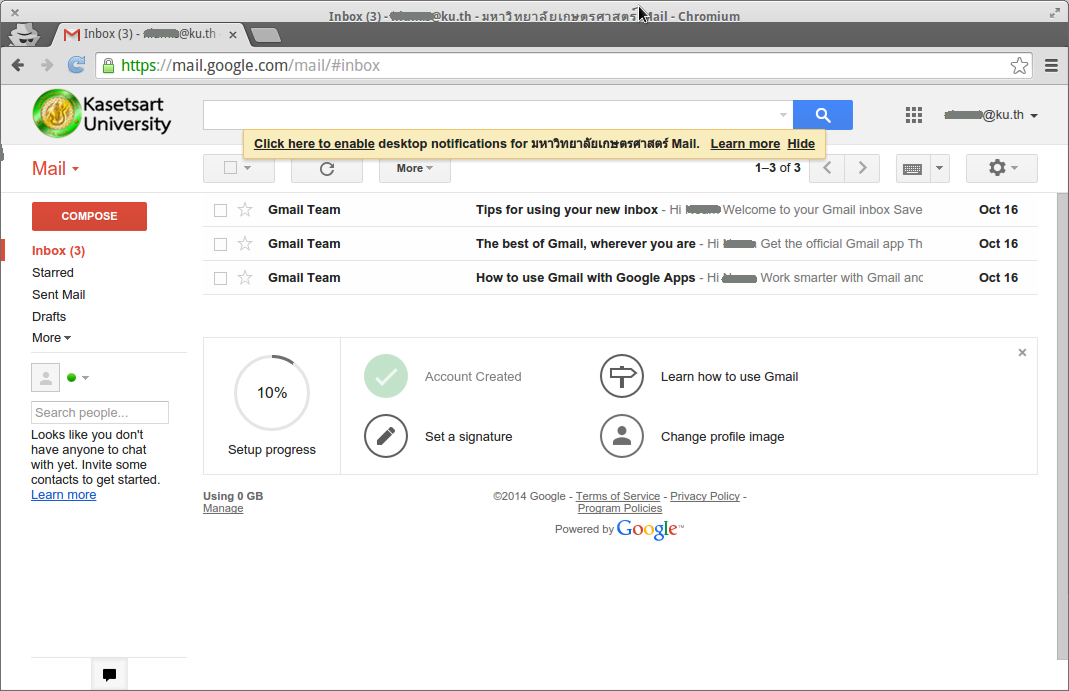Click the Learn how to use Gmail signpost icon
The image size is (1069, 691).
622,376
